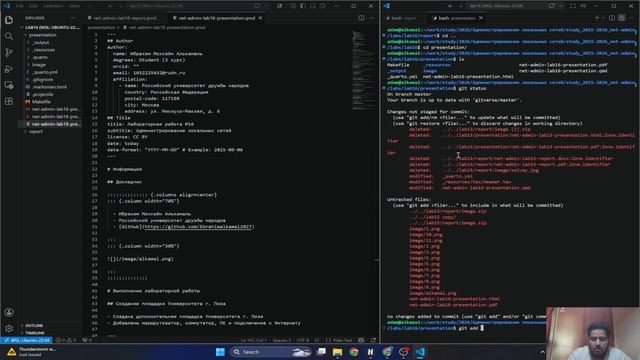The width and height of the screenshot is (640, 360).
Task: Click the taskbar Search box
Action: pyautogui.click(x=271, y=352)
